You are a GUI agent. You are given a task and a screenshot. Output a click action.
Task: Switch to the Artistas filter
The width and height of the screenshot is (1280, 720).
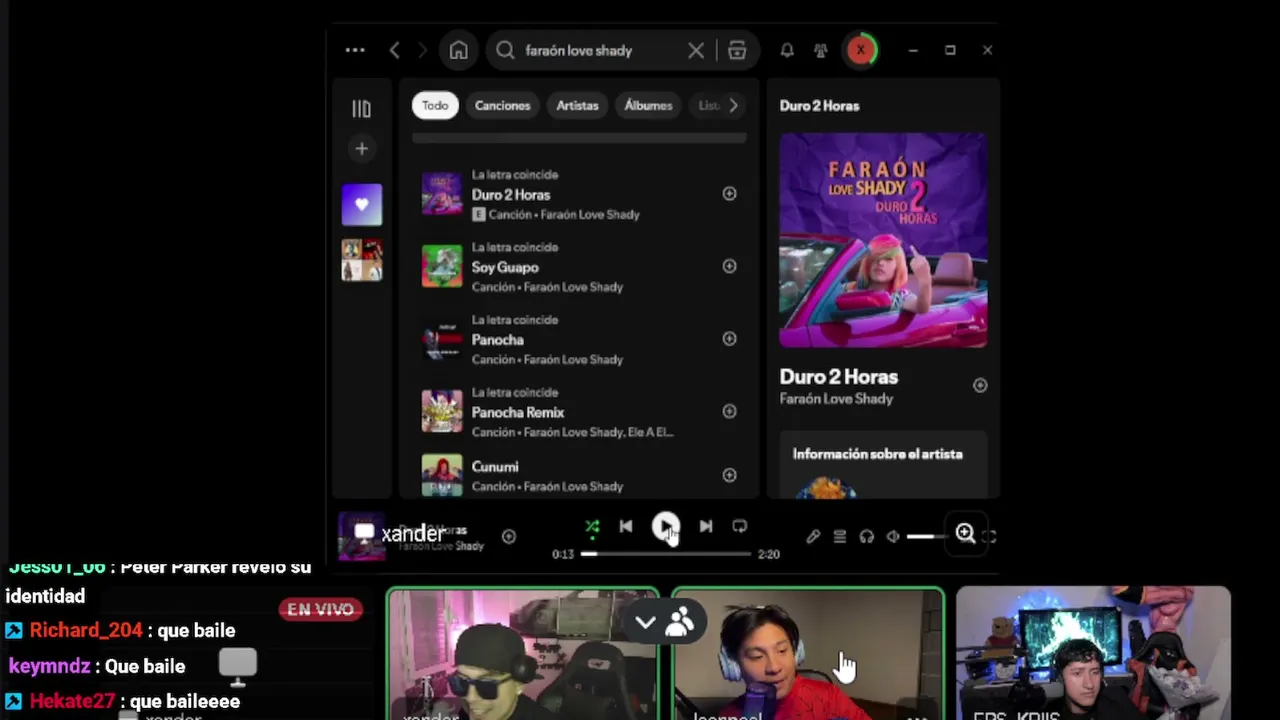(577, 105)
